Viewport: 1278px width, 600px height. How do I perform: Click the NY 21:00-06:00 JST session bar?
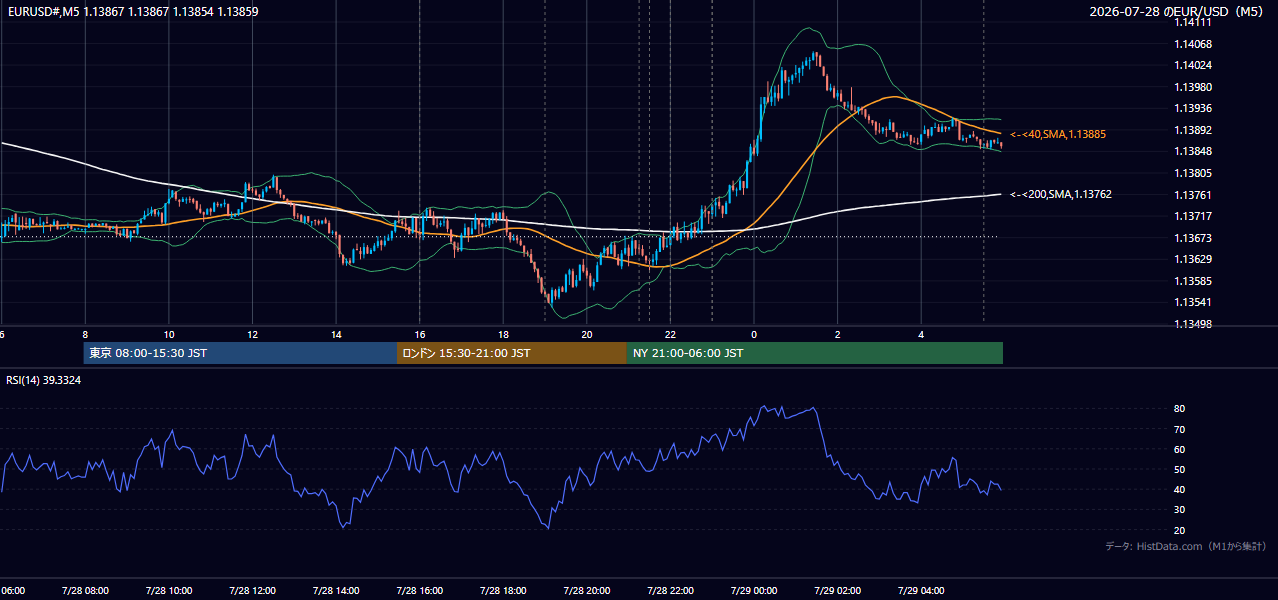tap(815, 353)
